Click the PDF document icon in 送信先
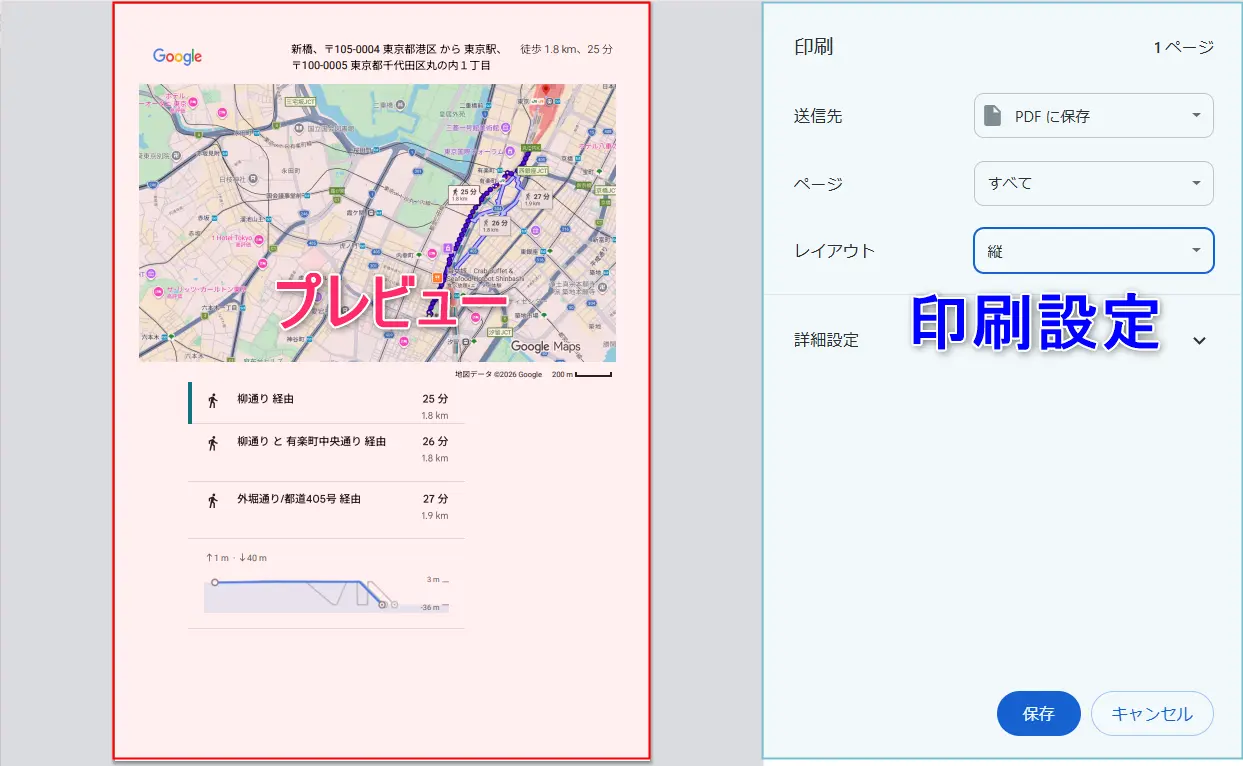Viewport: 1243px width, 766px height. 992,116
